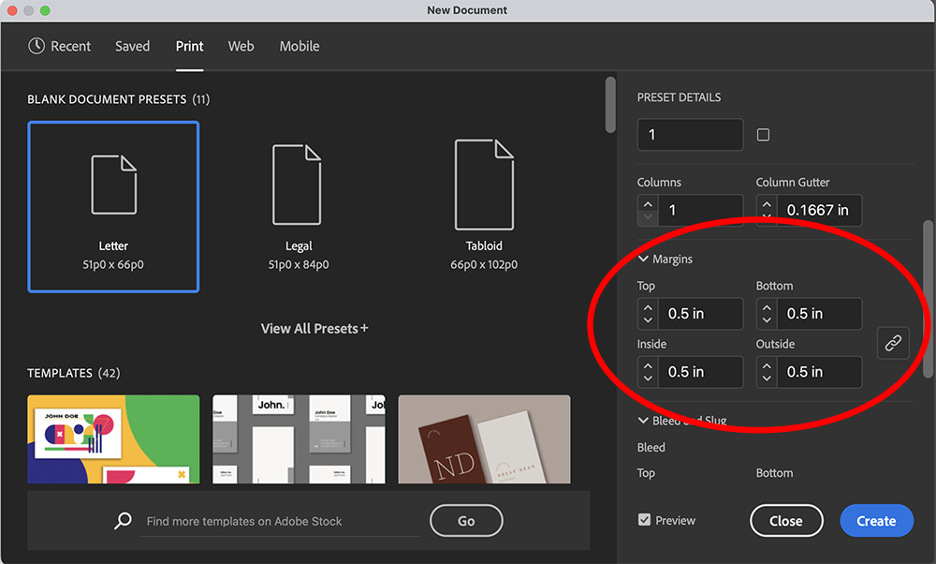Open the colorful John Doe business card template
936x564 pixels.
pos(113,439)
